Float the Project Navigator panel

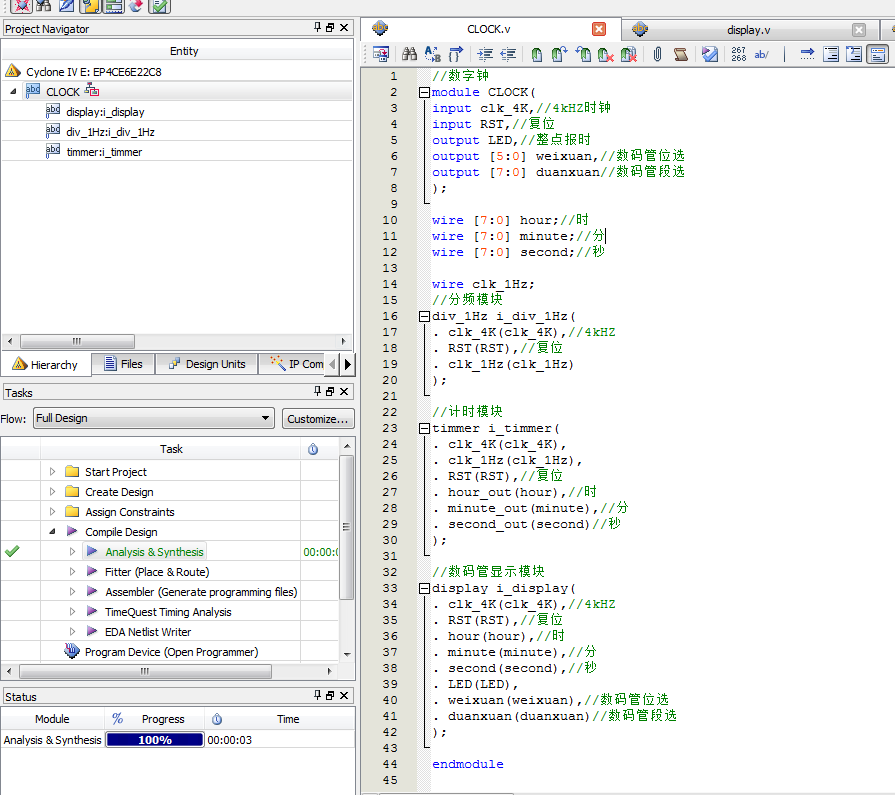tap(330, 27)
